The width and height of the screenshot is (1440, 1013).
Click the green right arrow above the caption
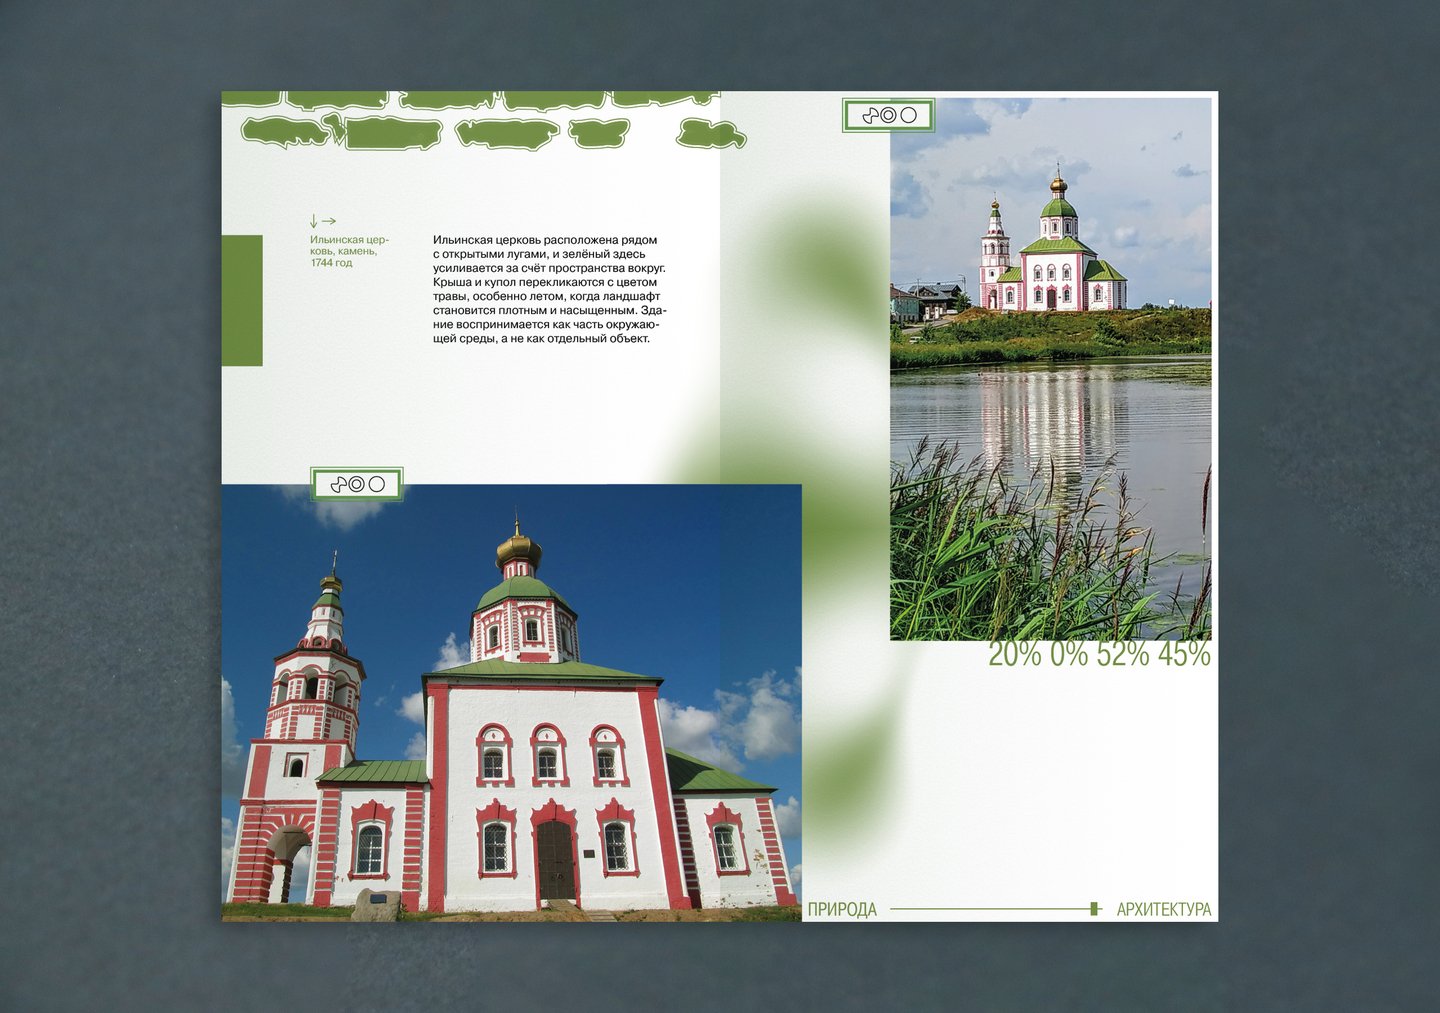[329, 221]
